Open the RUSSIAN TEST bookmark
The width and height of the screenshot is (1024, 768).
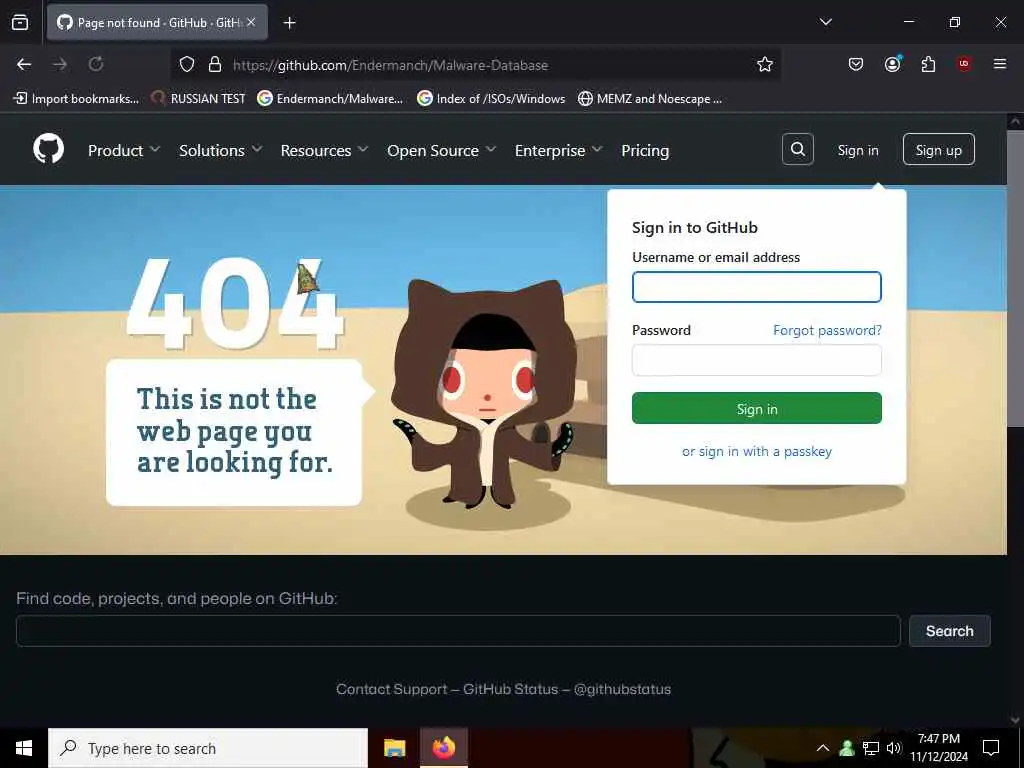(198, 99)
